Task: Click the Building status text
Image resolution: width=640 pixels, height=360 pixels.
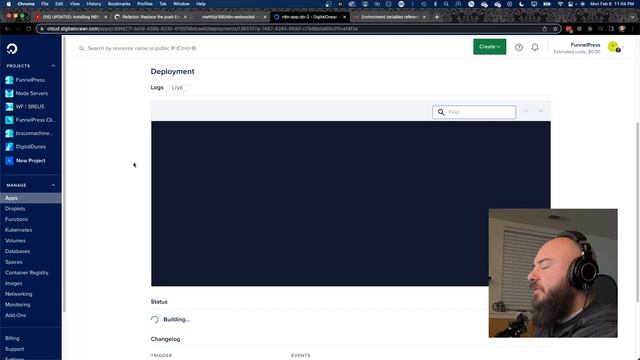Action: tap(176, 319)
